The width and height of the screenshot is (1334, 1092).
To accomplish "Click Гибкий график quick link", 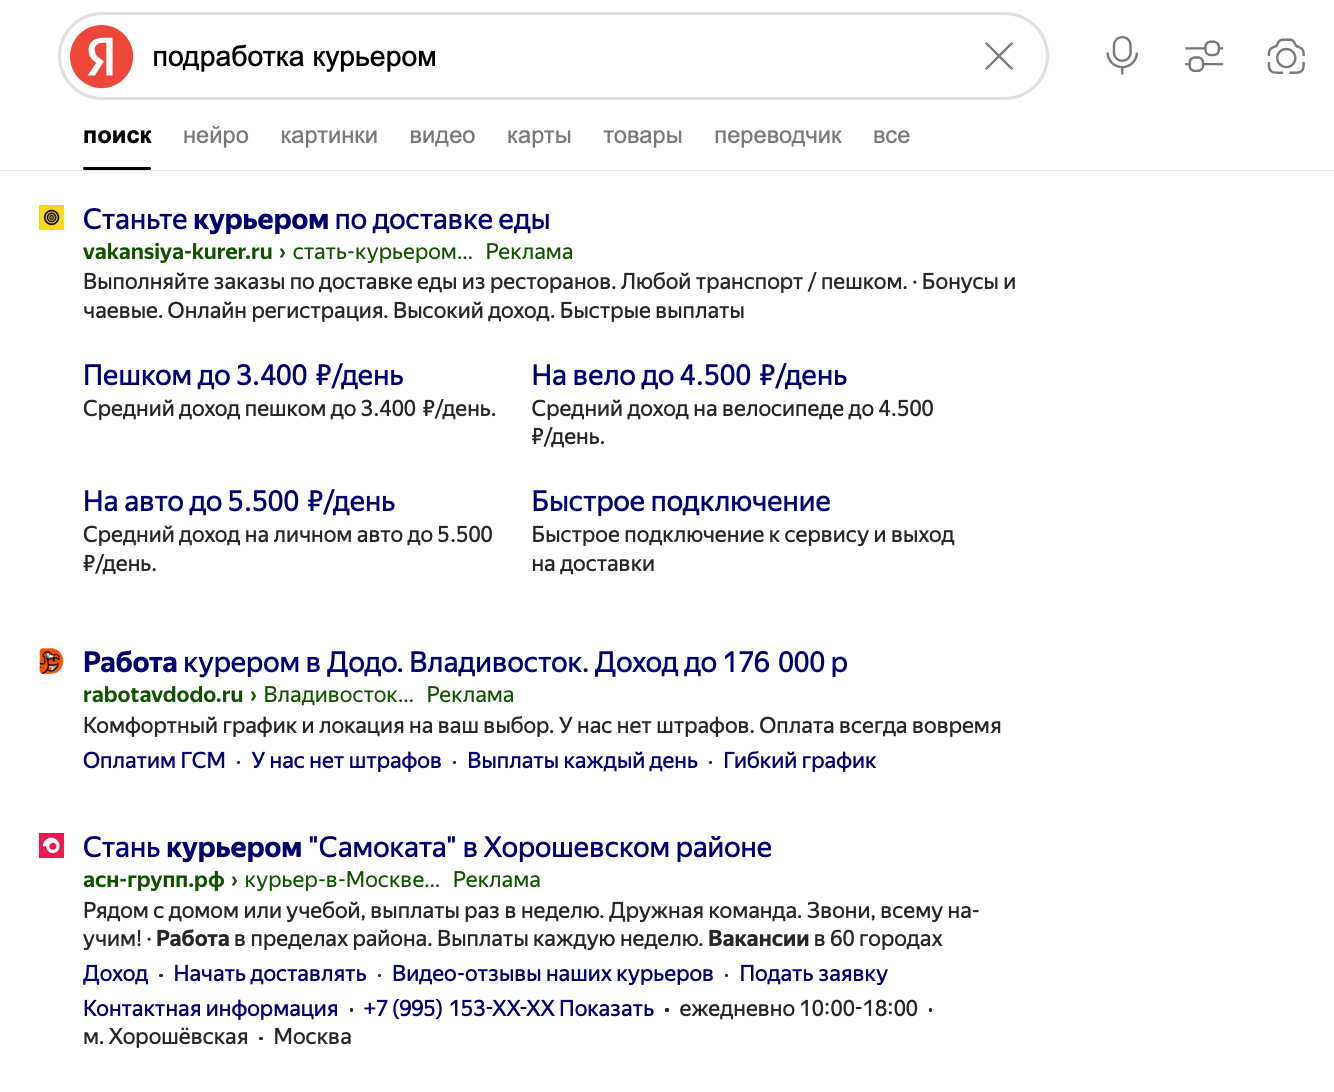I will tap(799, 760).
